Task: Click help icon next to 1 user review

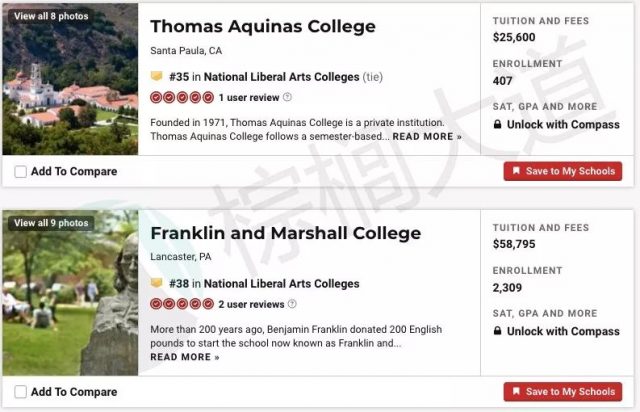Action: click(288, 97)
